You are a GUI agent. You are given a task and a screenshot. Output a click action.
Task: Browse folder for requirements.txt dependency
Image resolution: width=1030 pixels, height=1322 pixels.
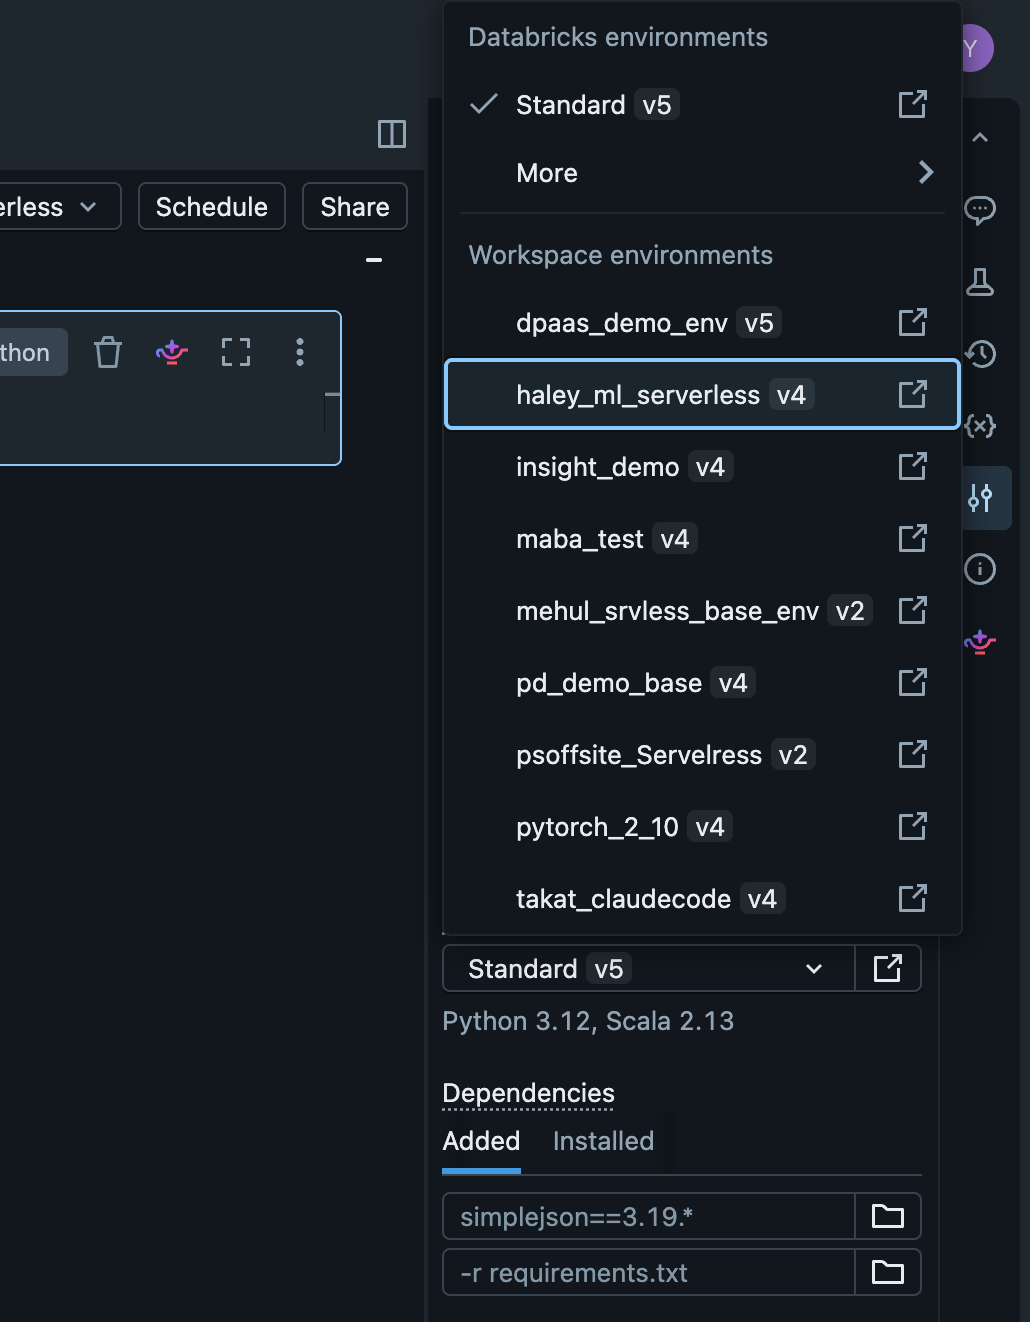tap(888, 1272)
